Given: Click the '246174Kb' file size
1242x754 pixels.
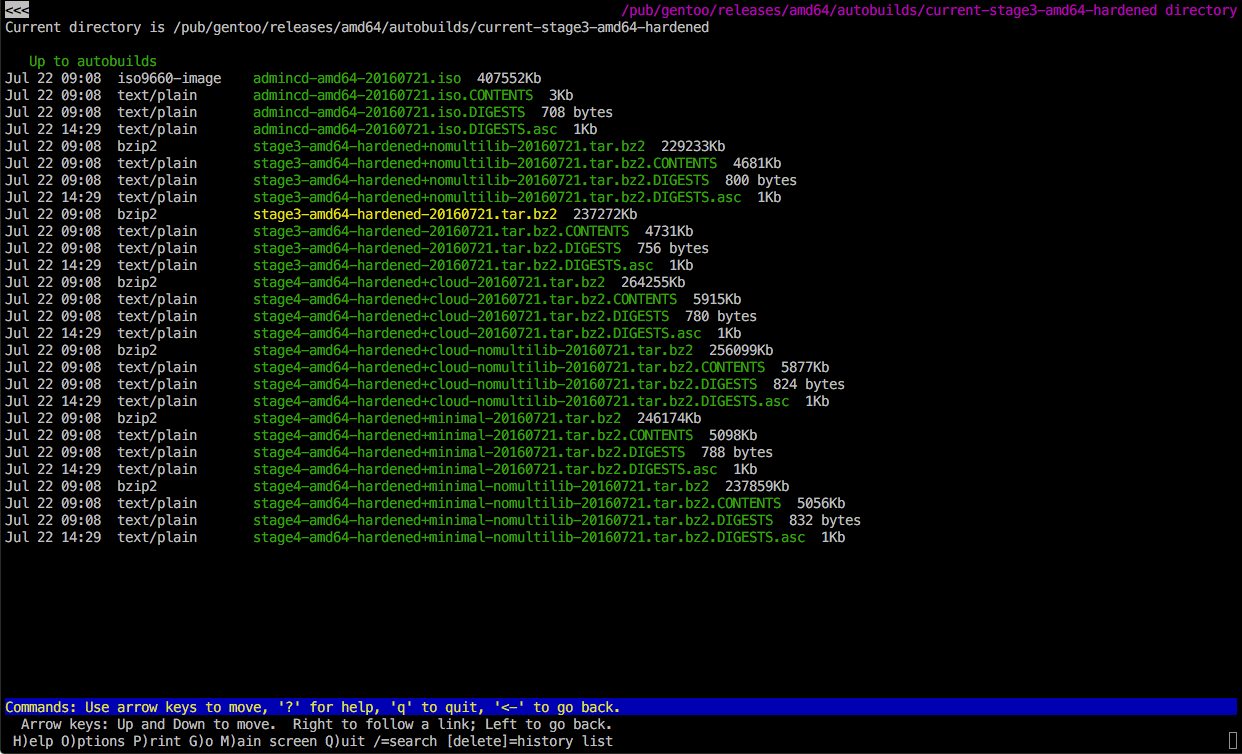Looking at the screenshot, I should click(x=669, y=418).
